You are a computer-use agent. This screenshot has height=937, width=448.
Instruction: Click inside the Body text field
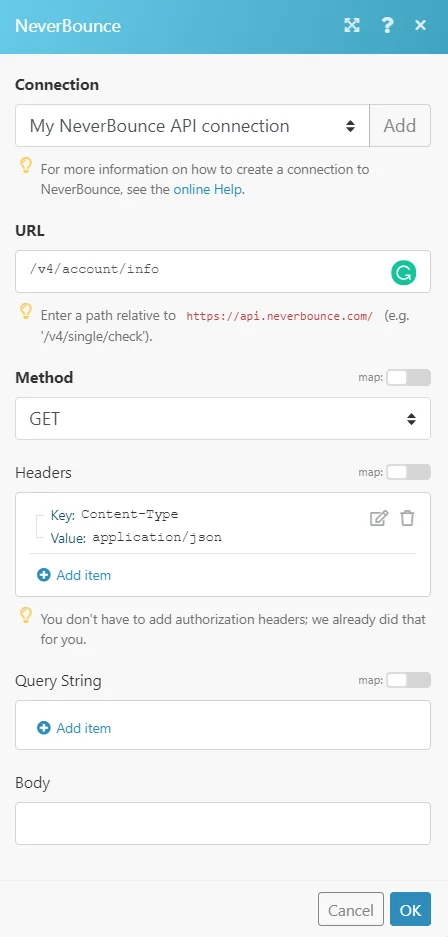click(223, 823)
